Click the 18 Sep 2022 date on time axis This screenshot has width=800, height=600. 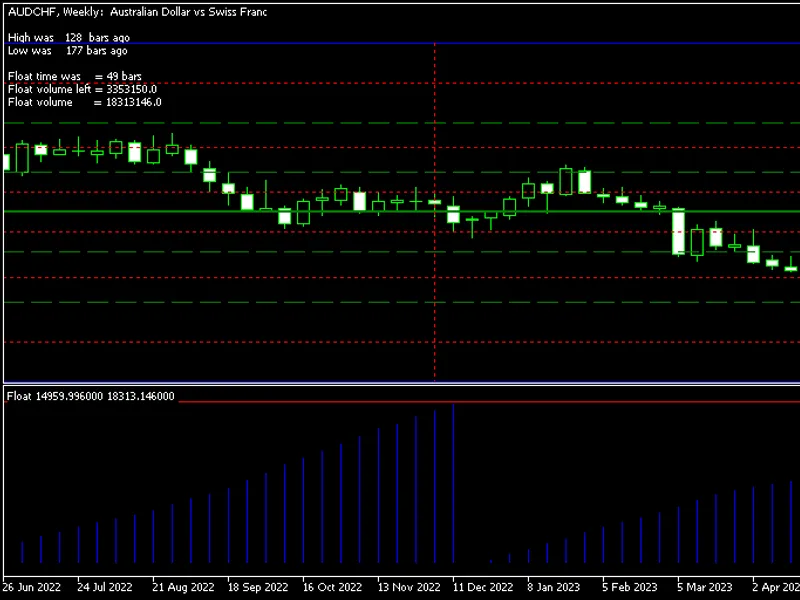(x=258, y=587)
